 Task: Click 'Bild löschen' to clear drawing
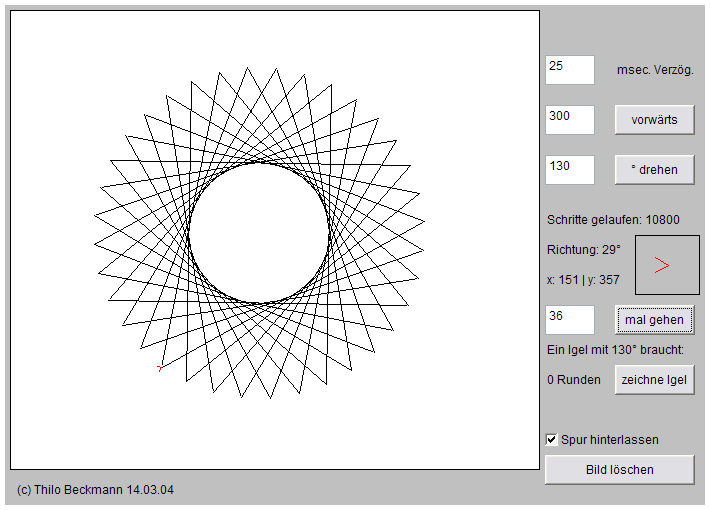point(619,470)
